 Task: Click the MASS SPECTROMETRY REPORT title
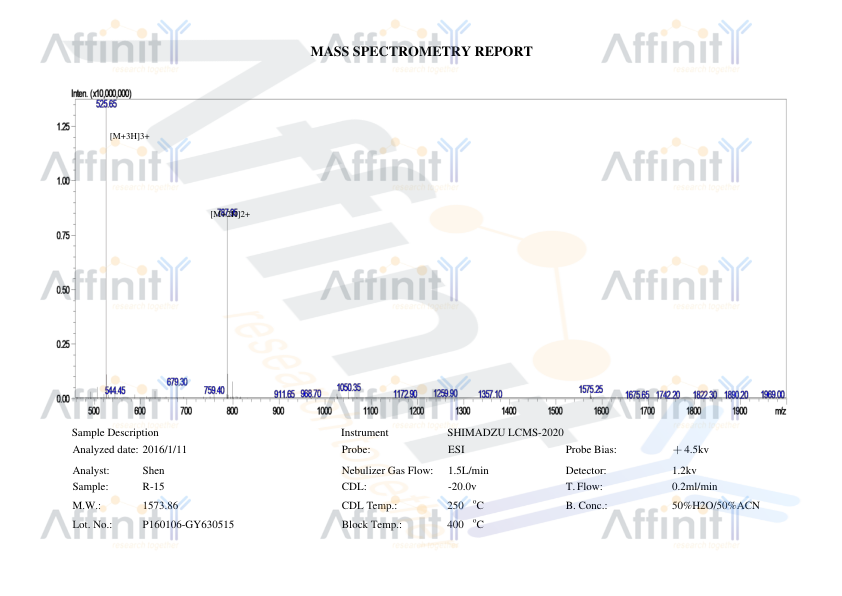pyautogui.click(x=422, y=52)
